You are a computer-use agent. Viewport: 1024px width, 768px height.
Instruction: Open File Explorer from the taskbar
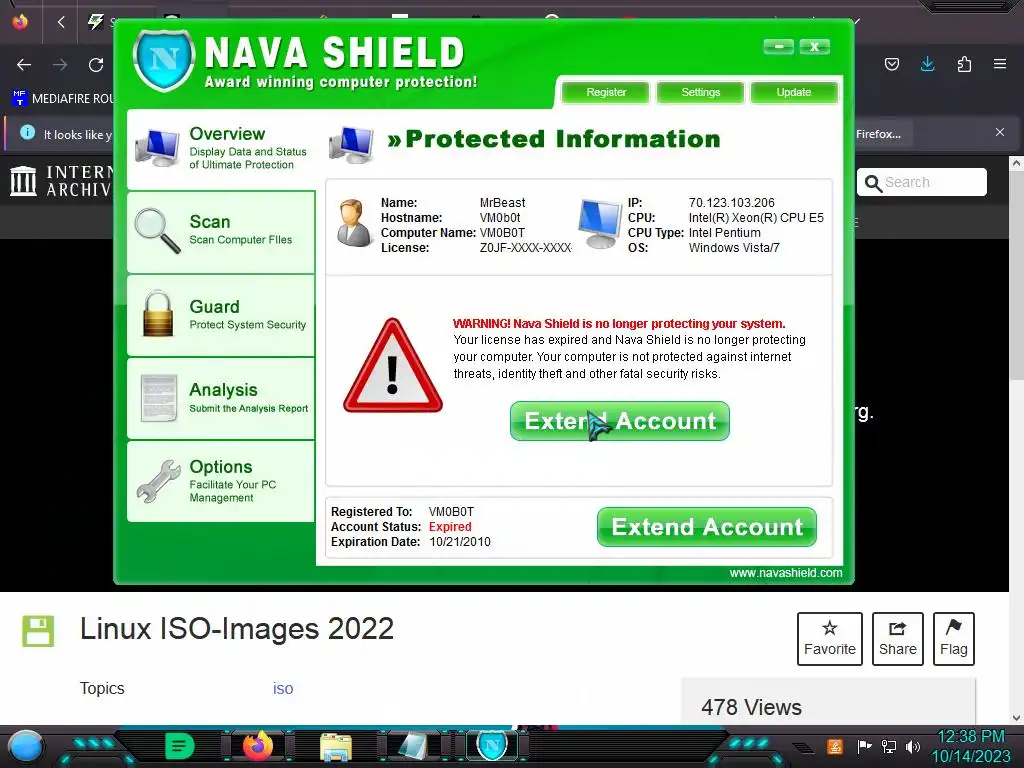[x=336, y=747]
